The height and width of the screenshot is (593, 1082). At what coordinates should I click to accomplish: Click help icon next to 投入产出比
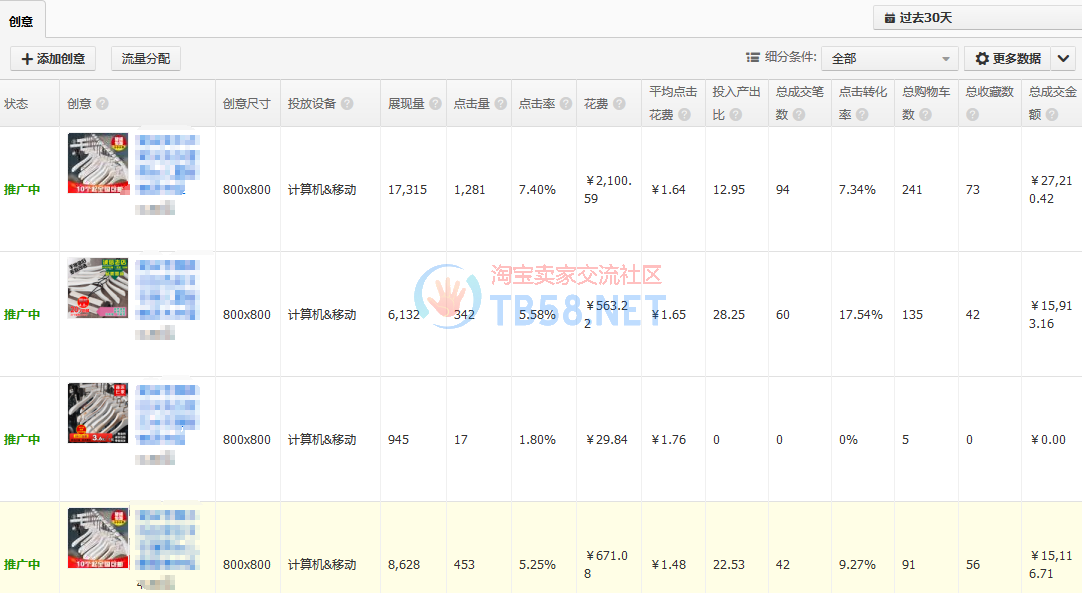tap(736, 115)
